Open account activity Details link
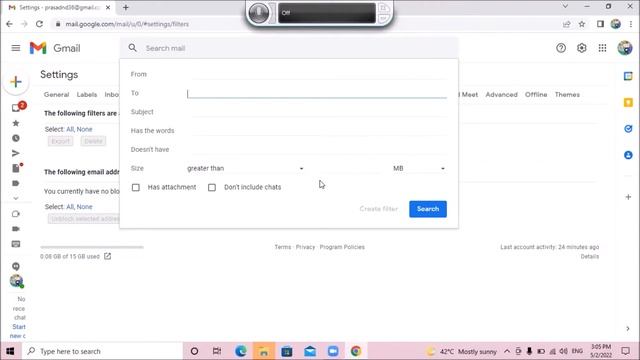640x360 pixels. [589, 257]
